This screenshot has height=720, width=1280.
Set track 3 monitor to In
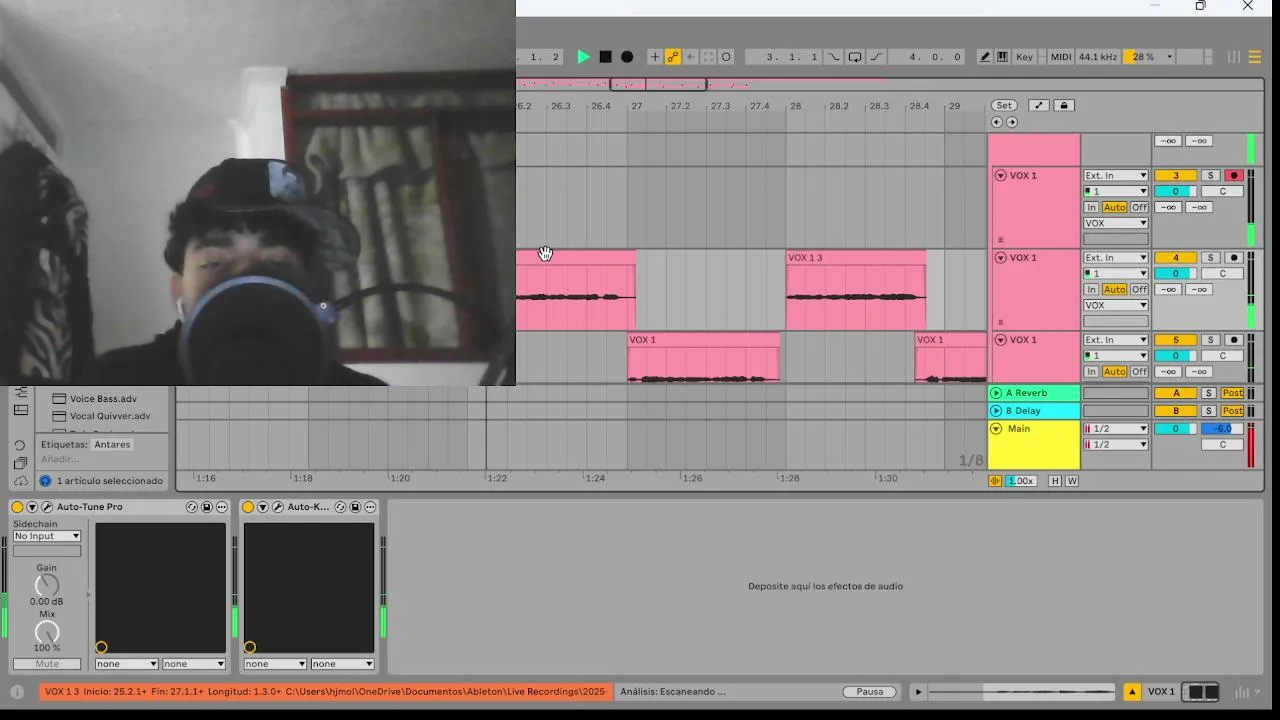click(x=1092, y=207)
